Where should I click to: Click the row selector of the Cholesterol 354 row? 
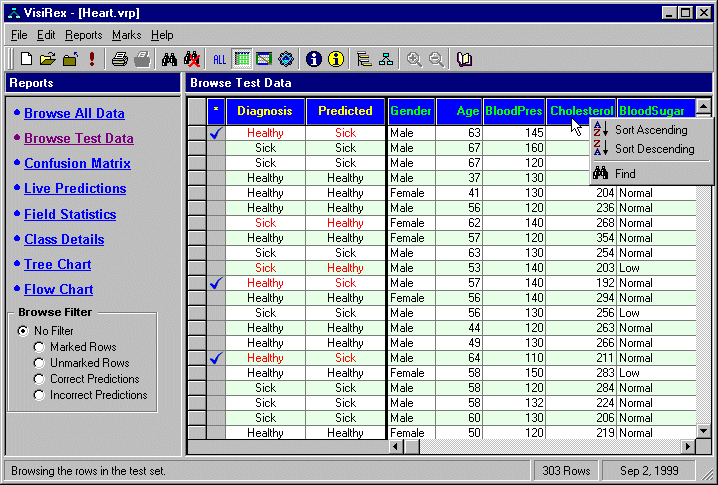point(197,238)
